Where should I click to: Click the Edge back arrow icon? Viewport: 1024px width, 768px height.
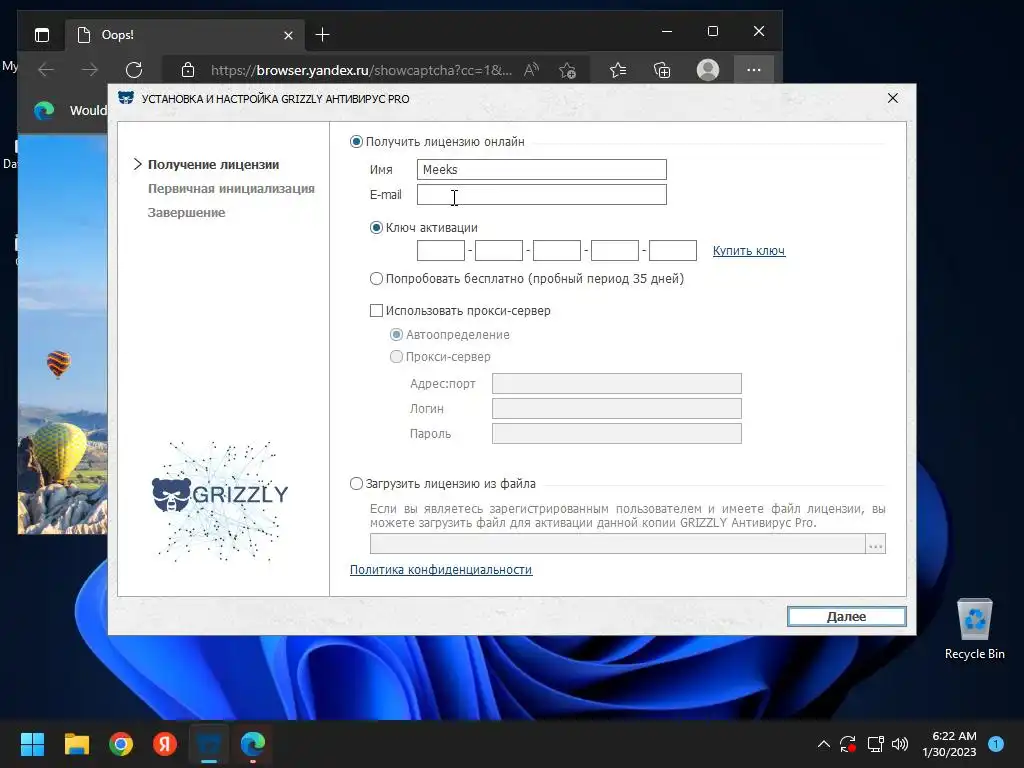click(x=46, y=70)
